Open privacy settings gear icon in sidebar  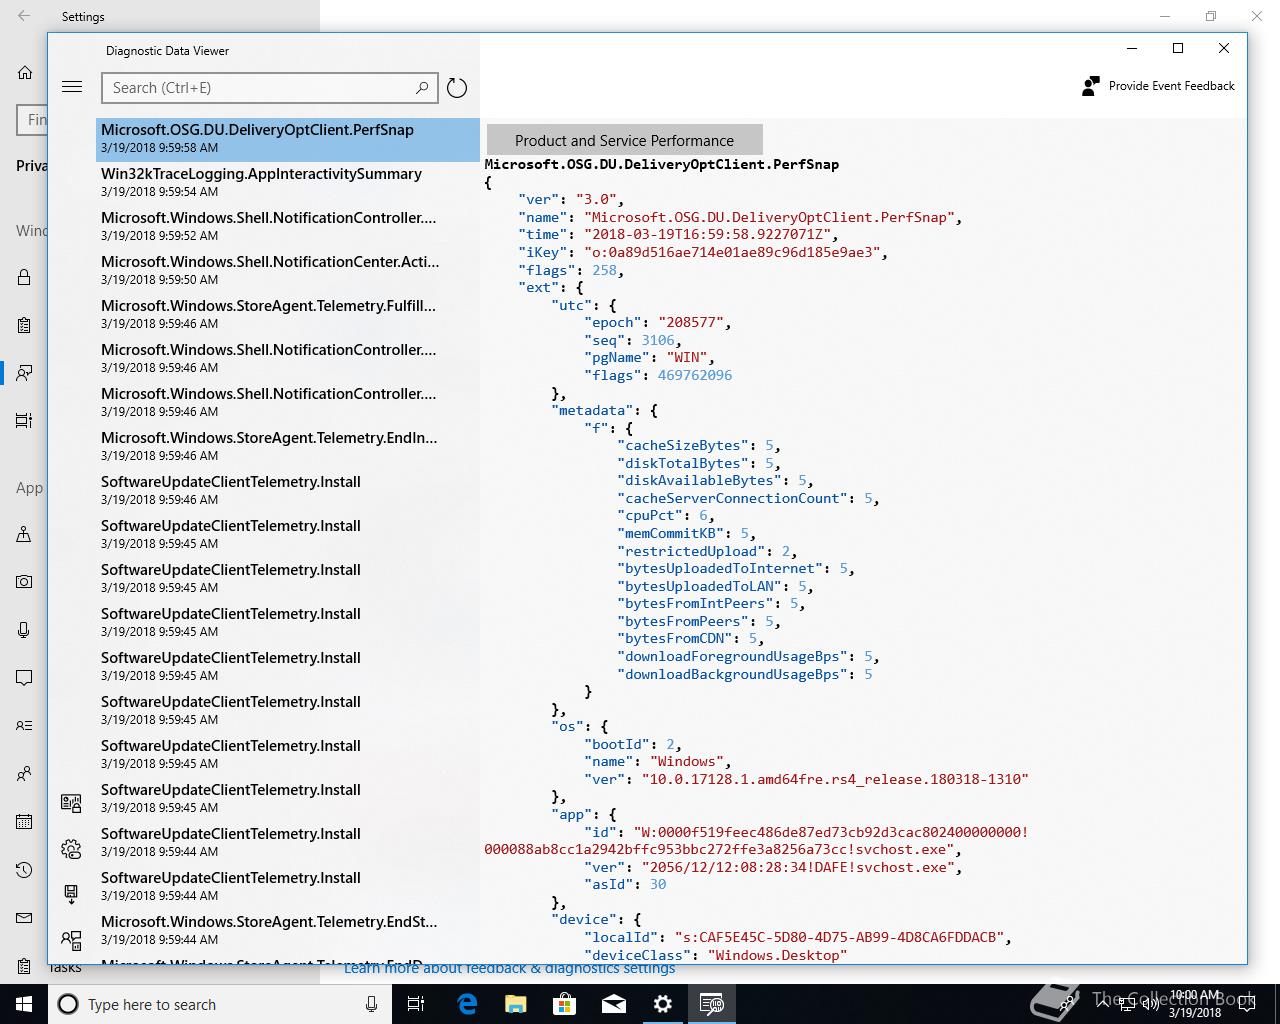pyautogui.click(x=71, y=849)
